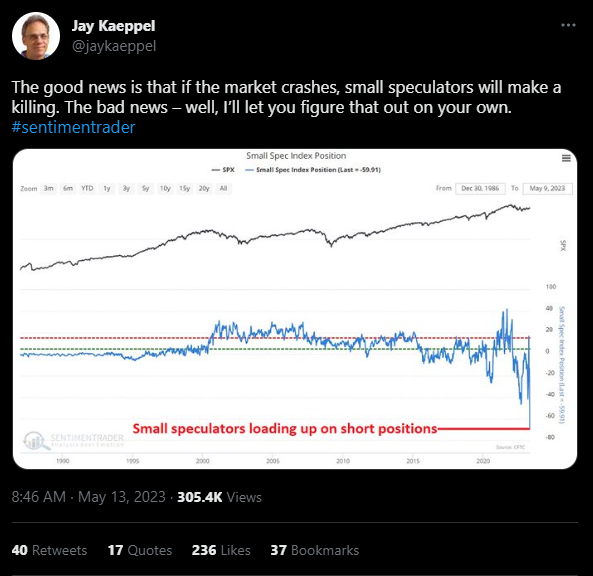Open the @jaykaeppel handle link
Screen dimensions: 593x576
[x=114, y=46]
